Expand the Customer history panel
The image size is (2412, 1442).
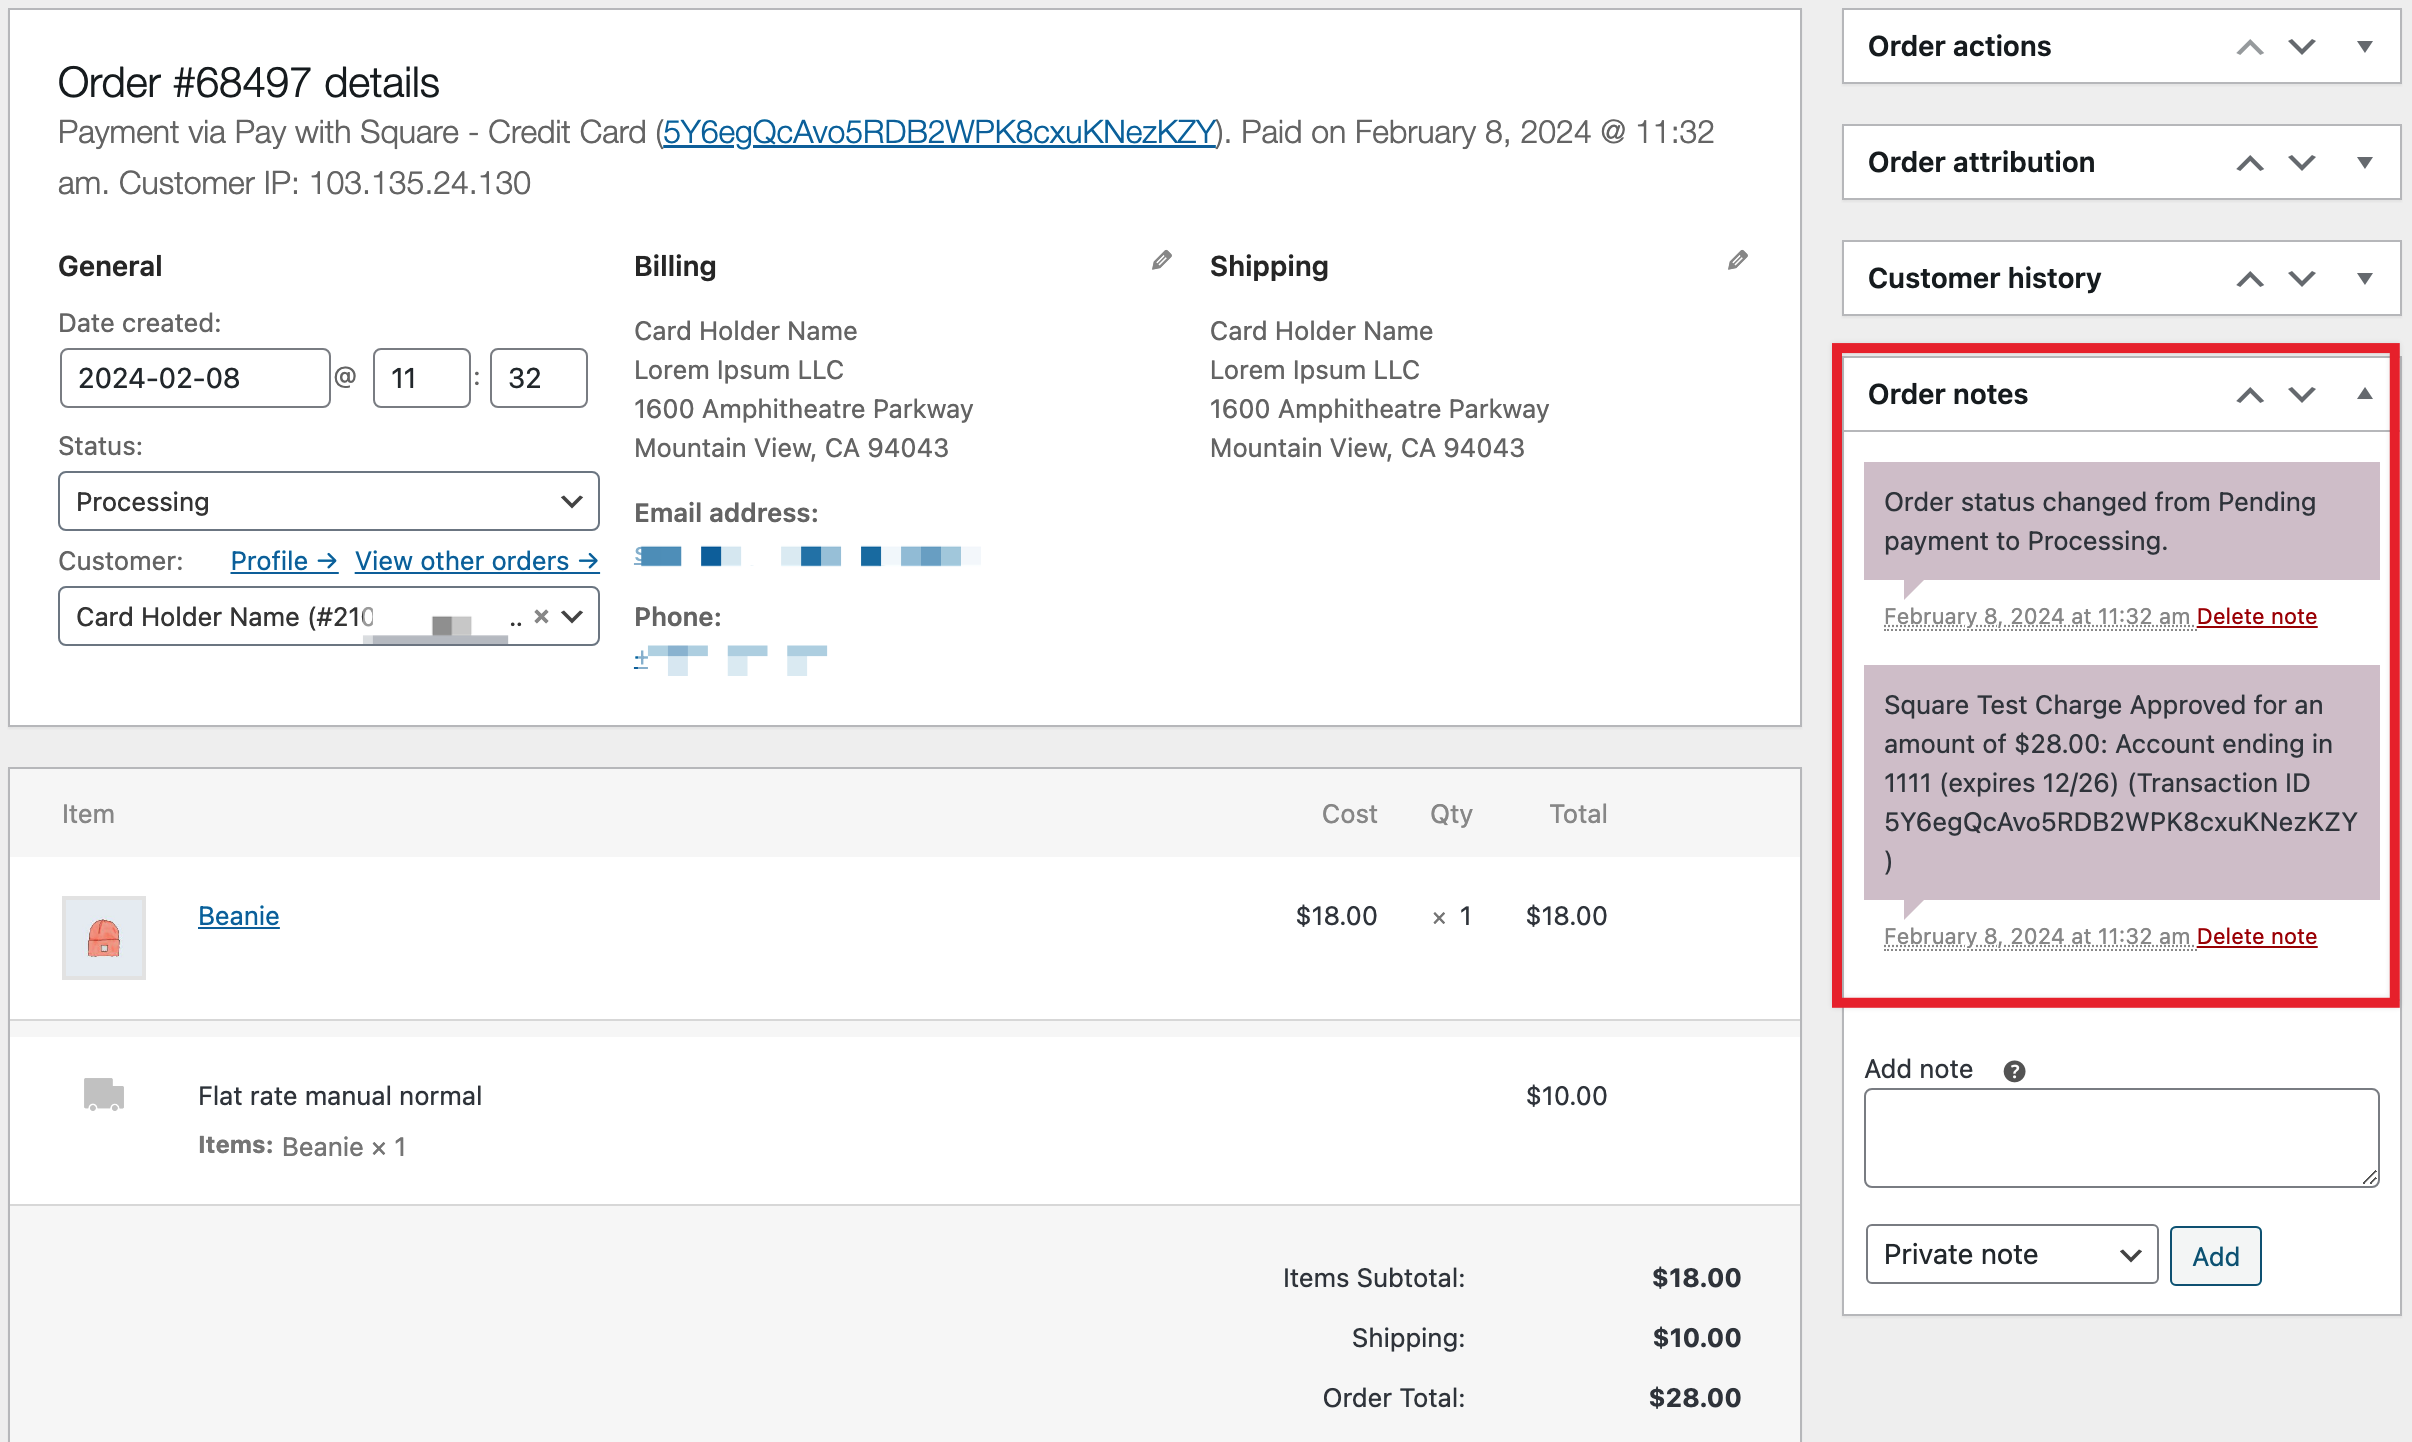coord(2365,279)
